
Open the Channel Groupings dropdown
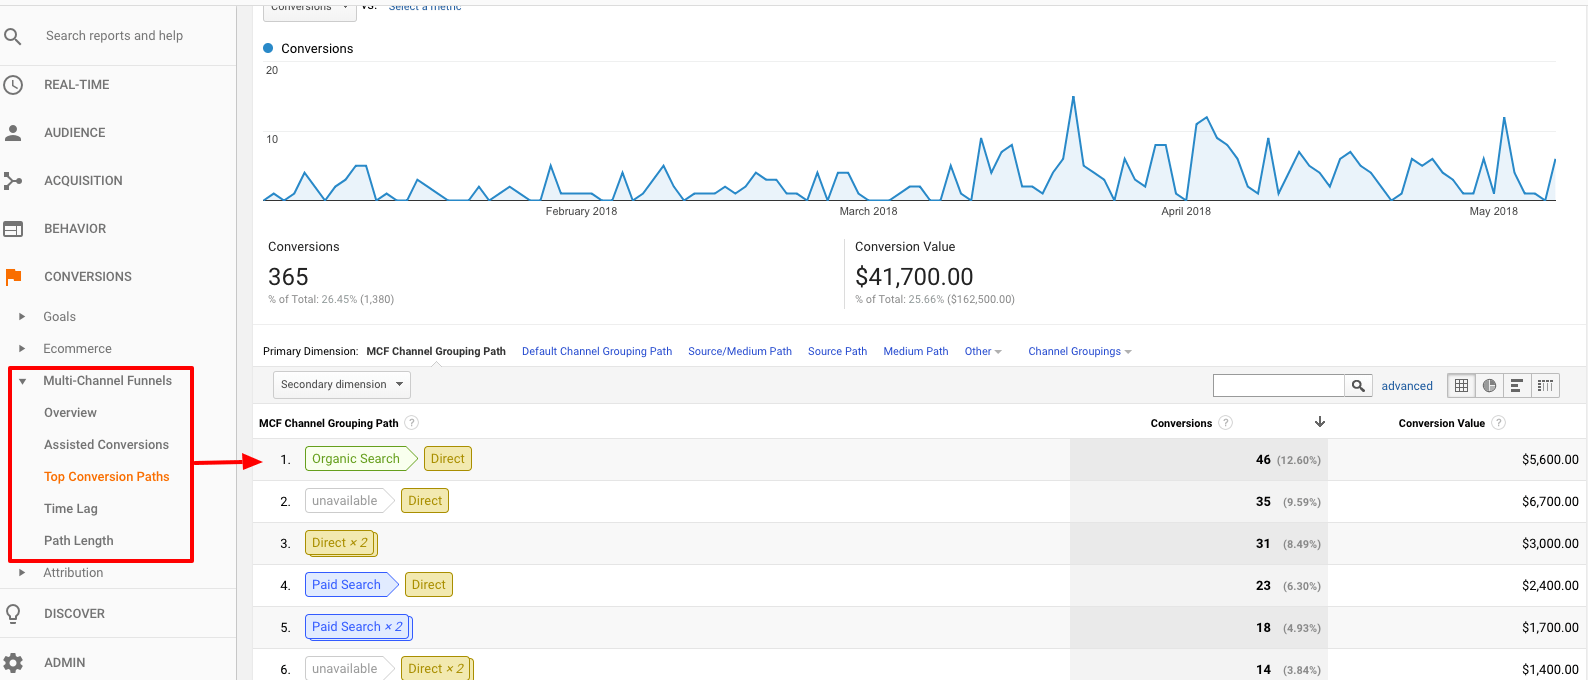click(1079, 352)
